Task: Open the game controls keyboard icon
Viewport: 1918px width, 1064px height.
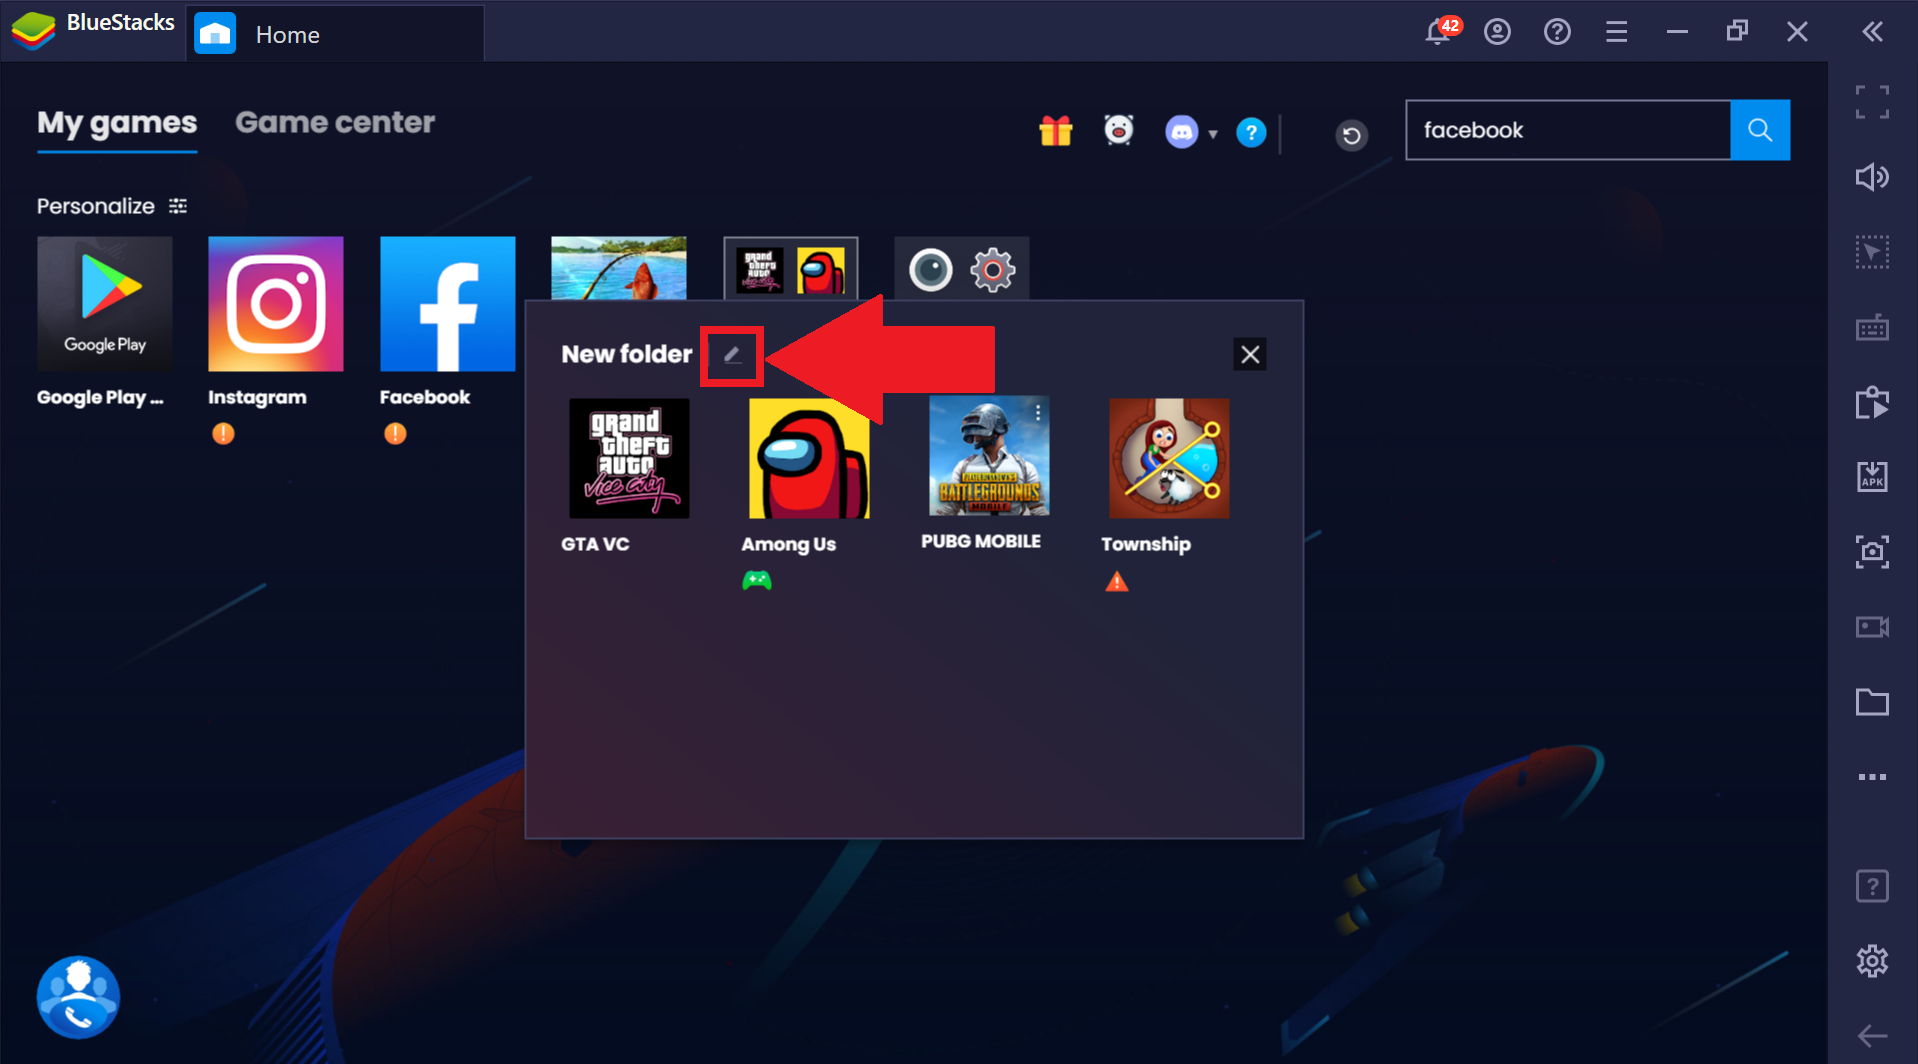Action: (1872, 327)
